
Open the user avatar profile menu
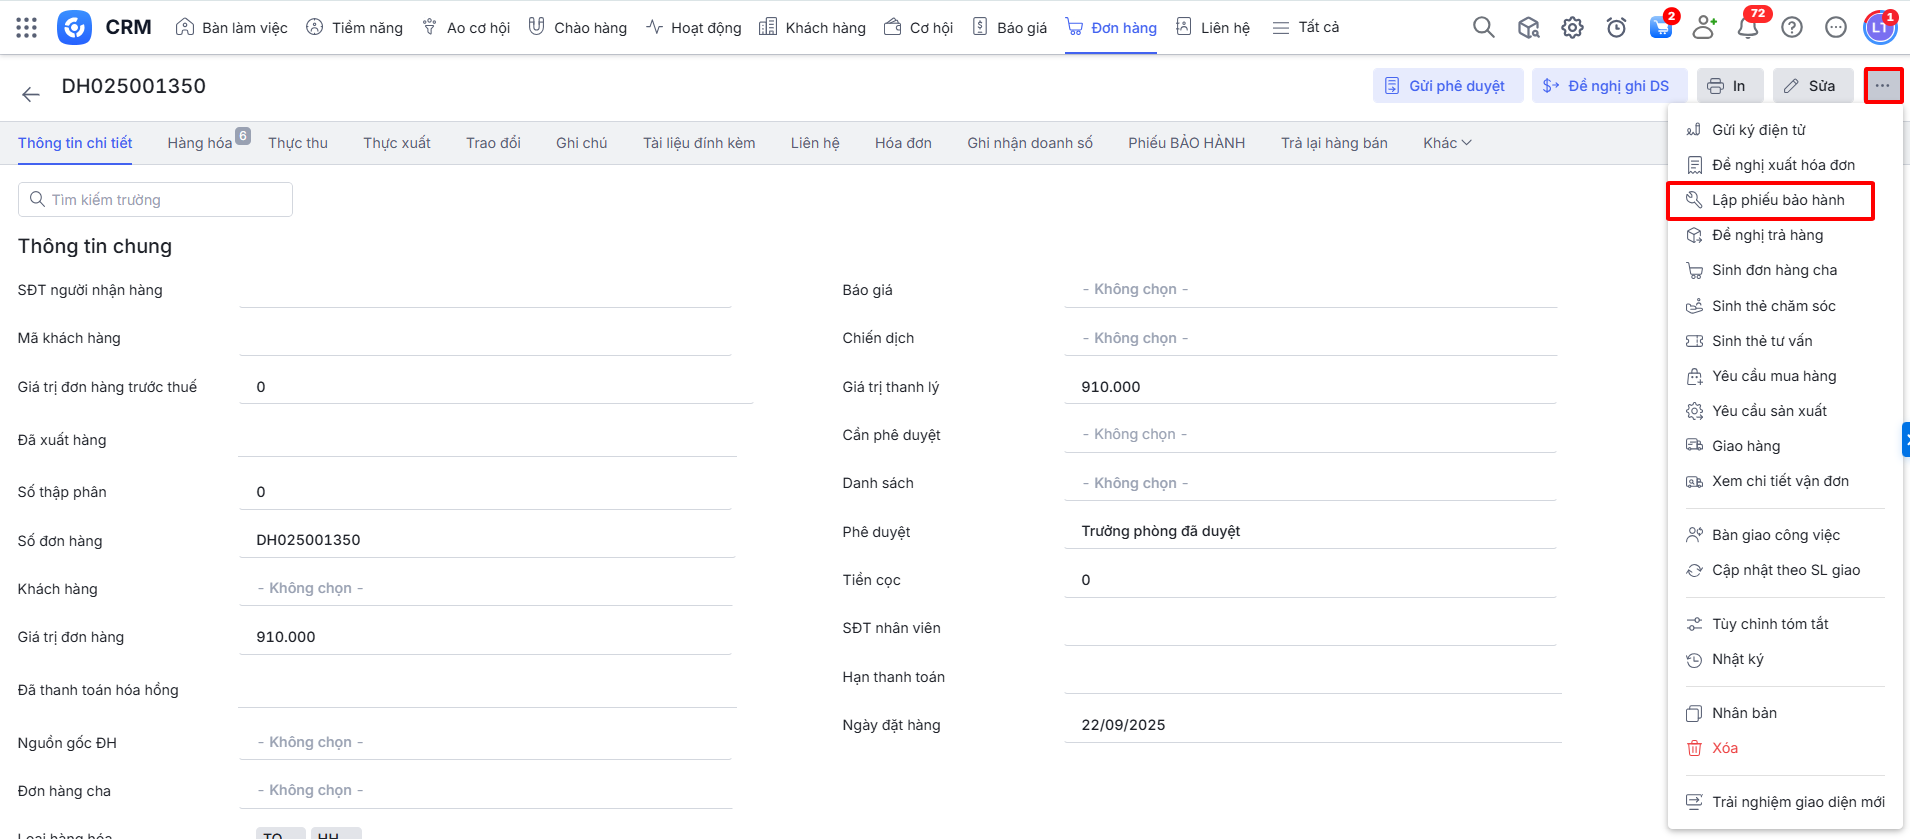1879,28
